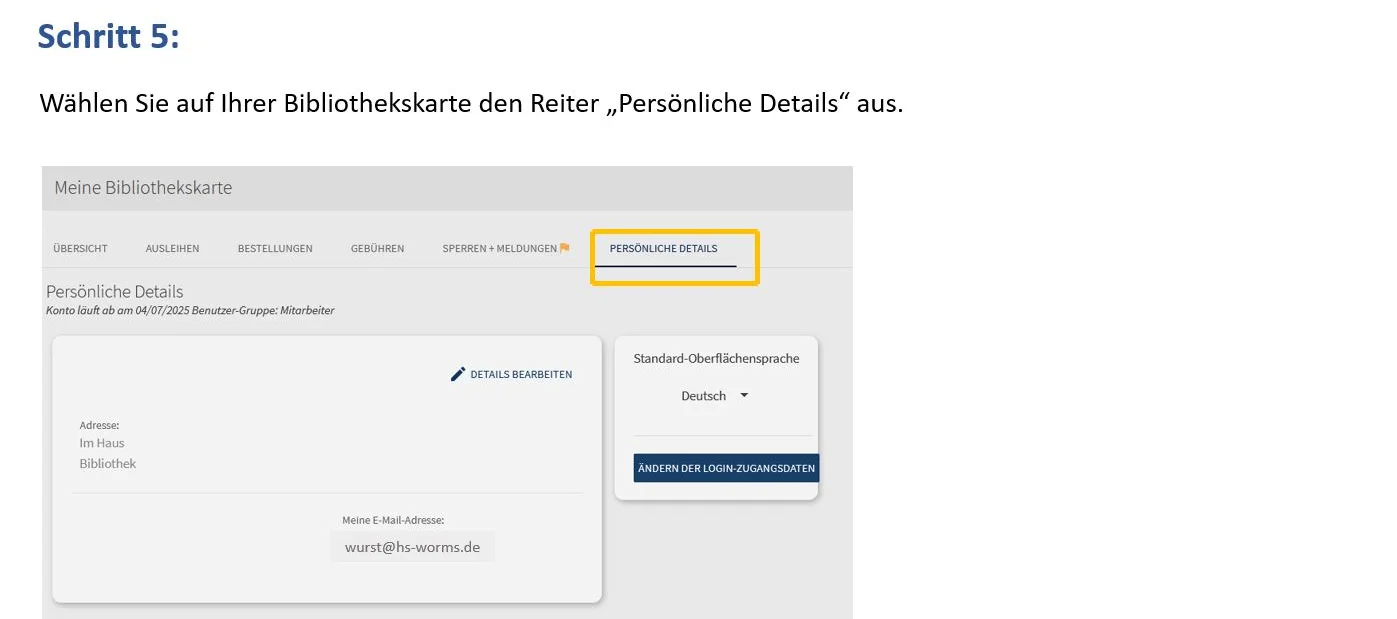
Task: Click the orange flag icon beside SPERREN + MELDUNGEN
Action: [x=565, y=247]
